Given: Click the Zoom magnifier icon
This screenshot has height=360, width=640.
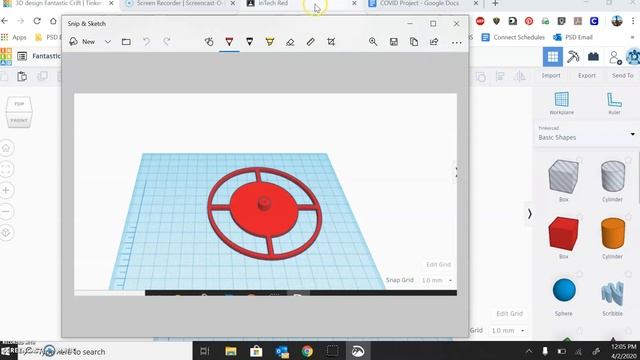Looking at the screenshot, I should coord(373,42).
